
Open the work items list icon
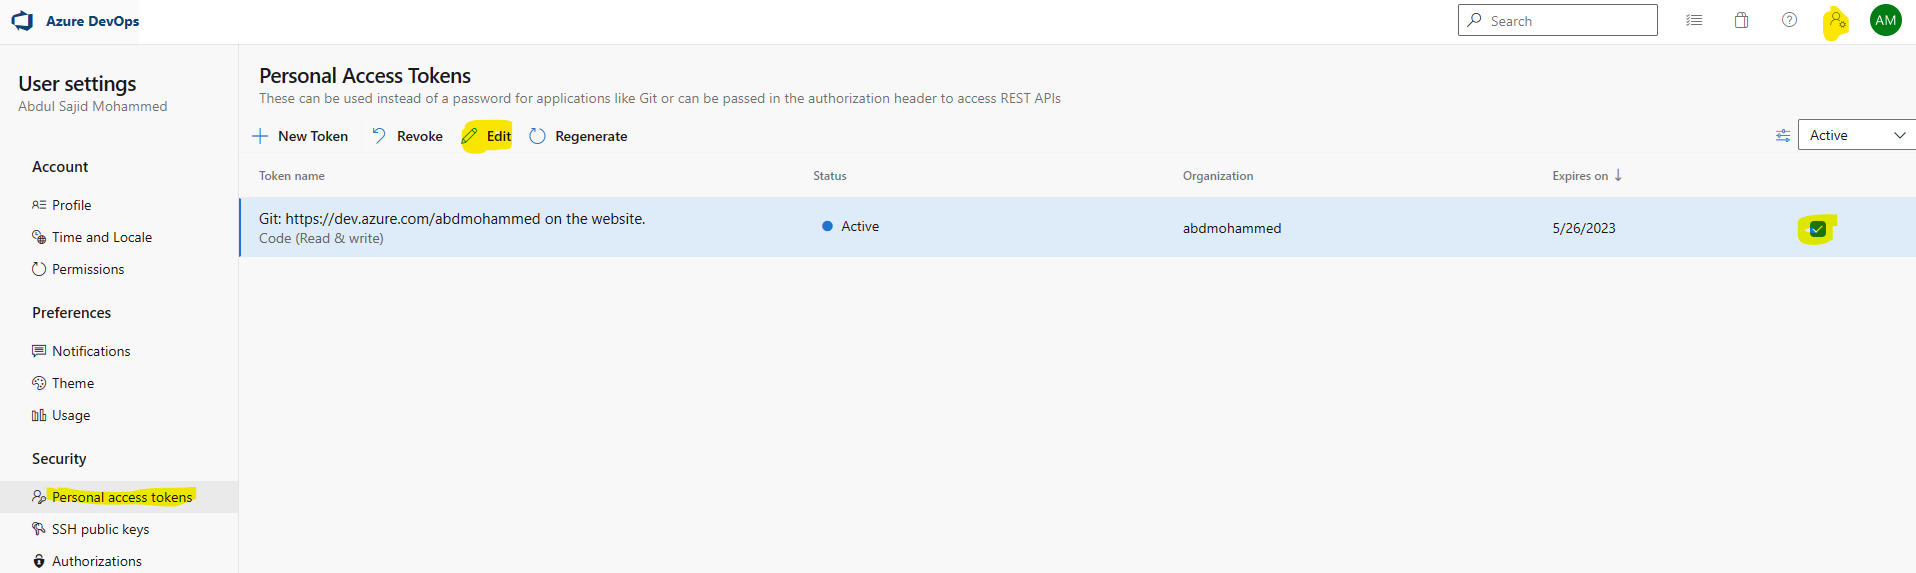coord(1694,20)
